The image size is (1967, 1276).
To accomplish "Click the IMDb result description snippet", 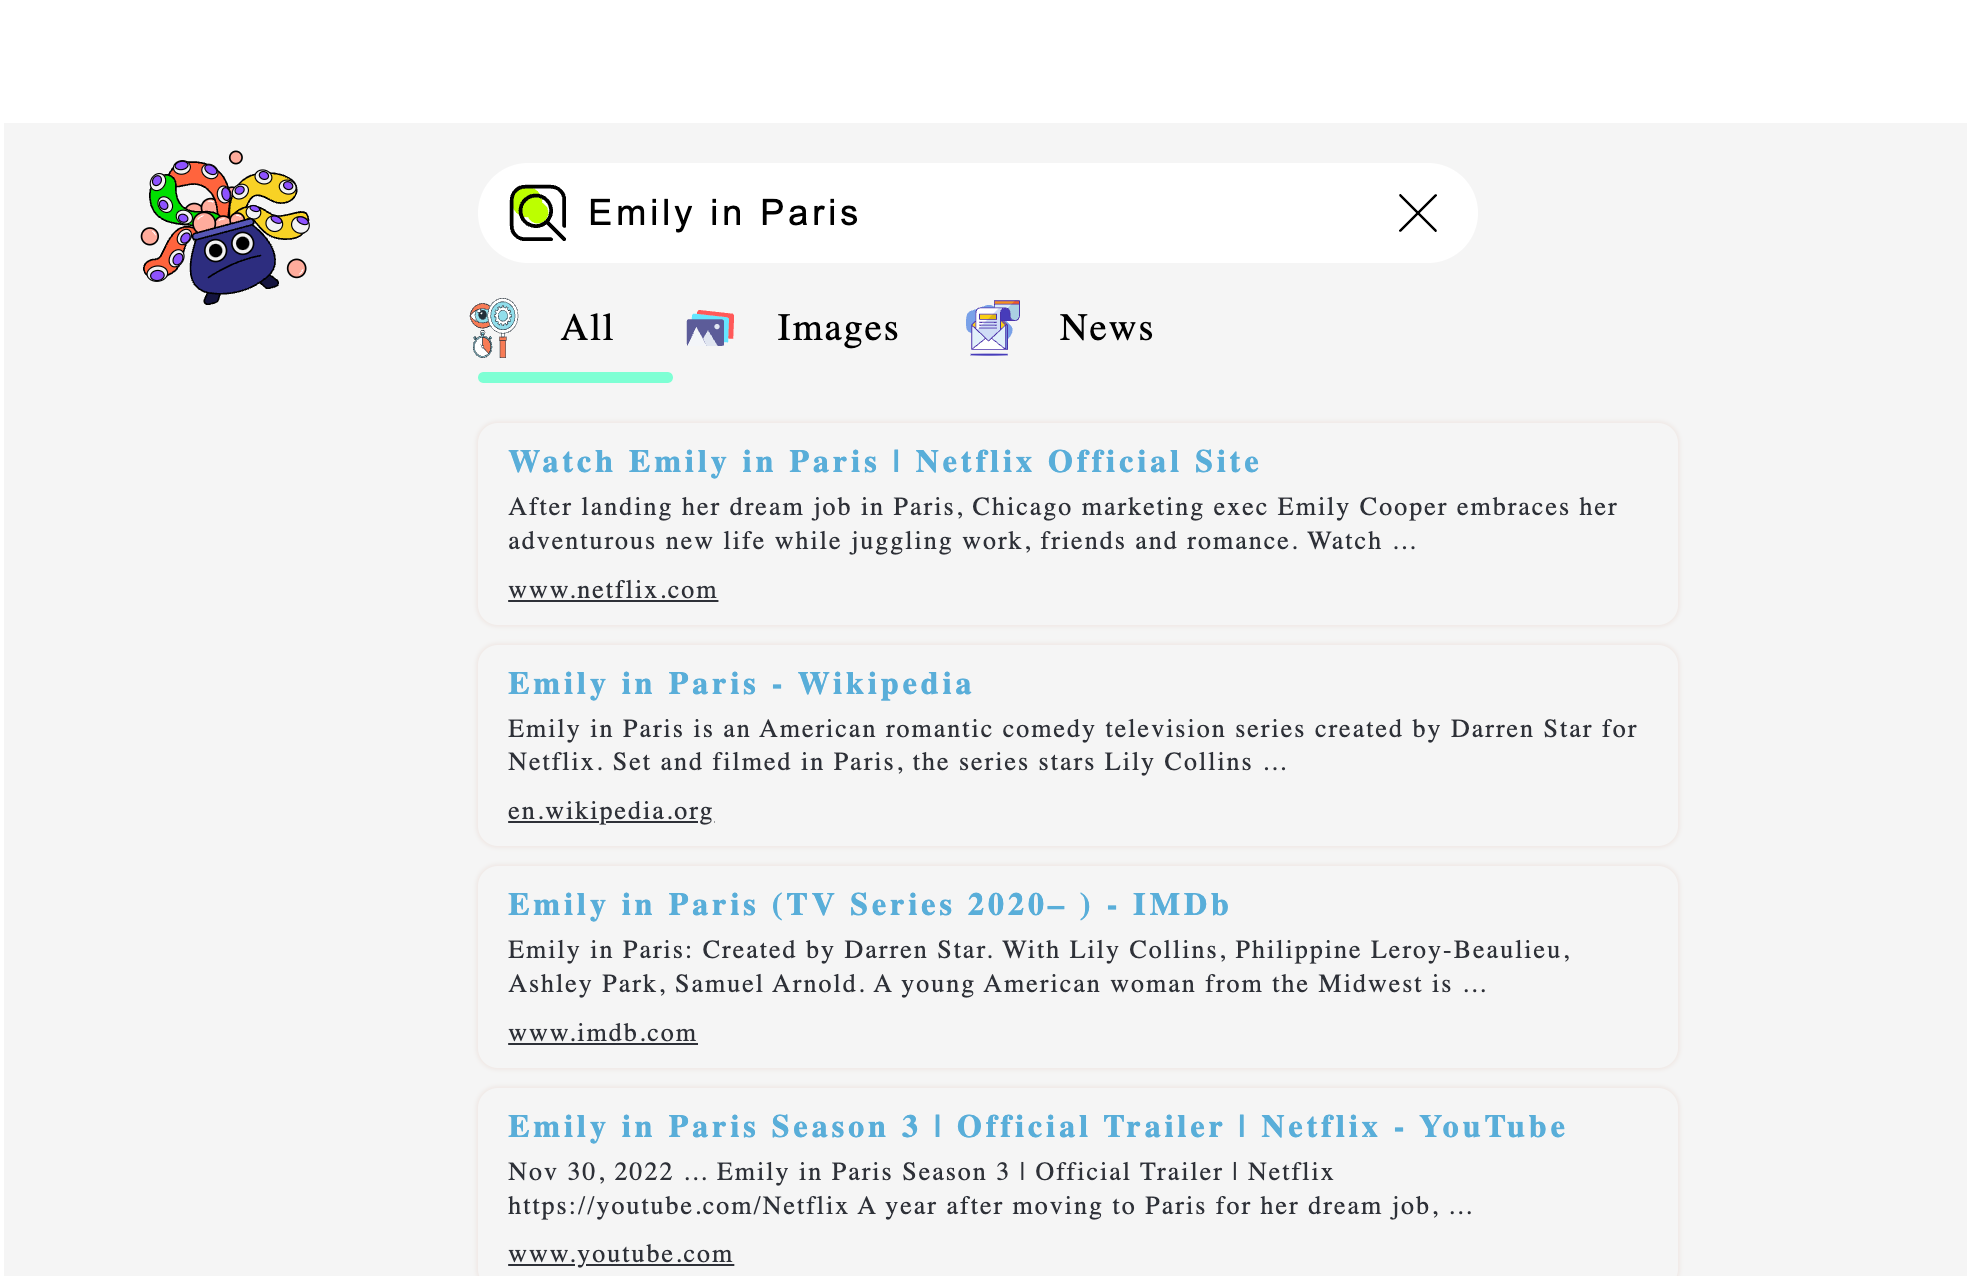I will [1038, 967].
